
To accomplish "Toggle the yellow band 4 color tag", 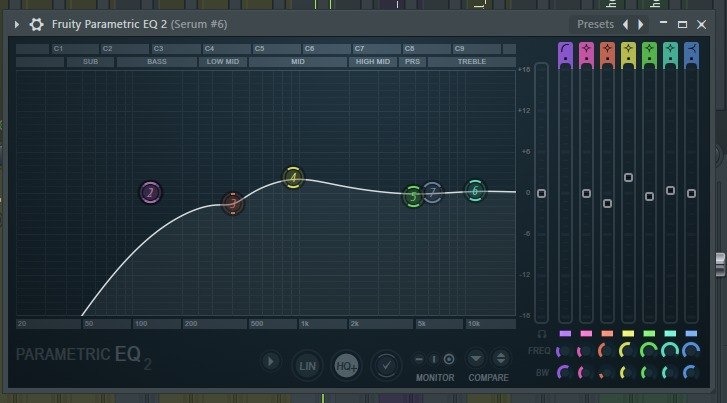I will [x=628, y=333].
